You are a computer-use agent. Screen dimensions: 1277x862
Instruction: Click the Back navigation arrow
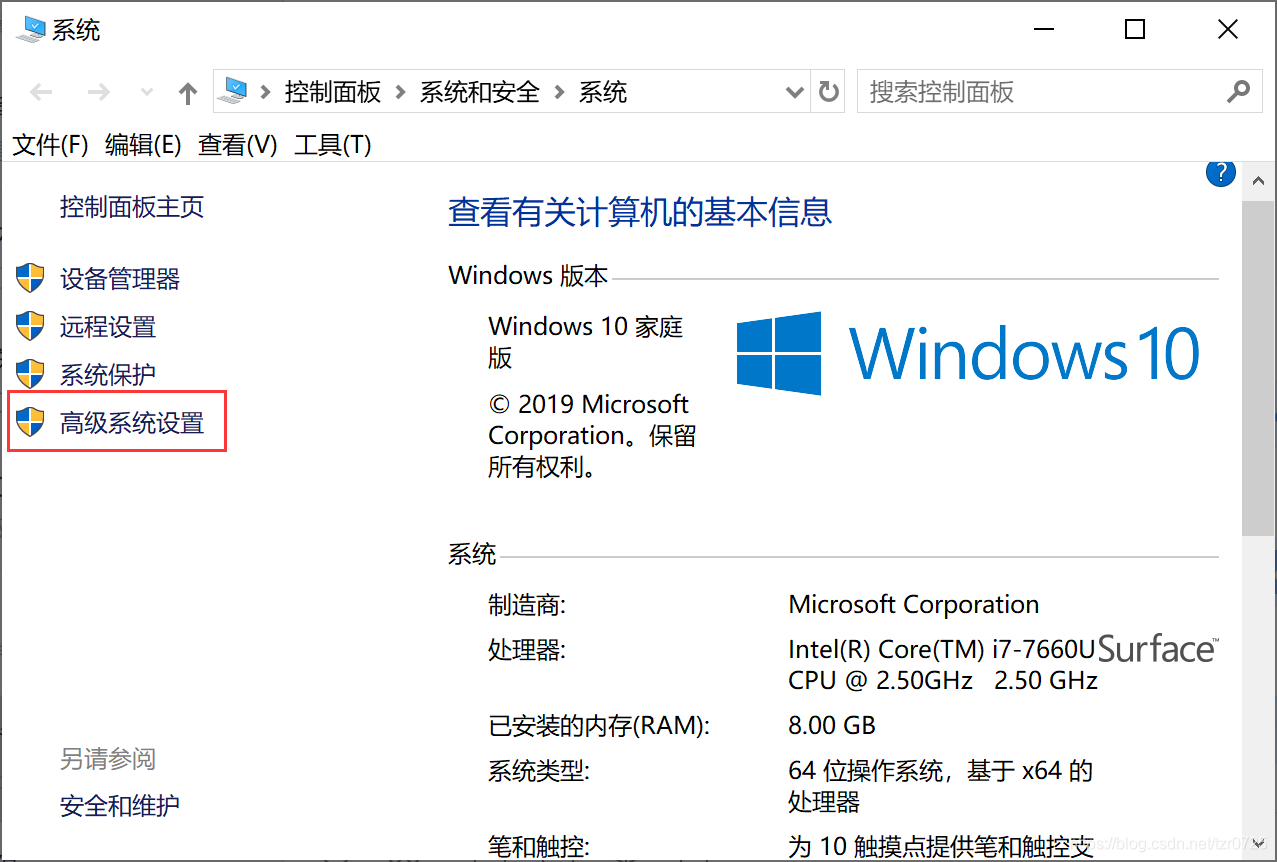(x=41, y=93)
